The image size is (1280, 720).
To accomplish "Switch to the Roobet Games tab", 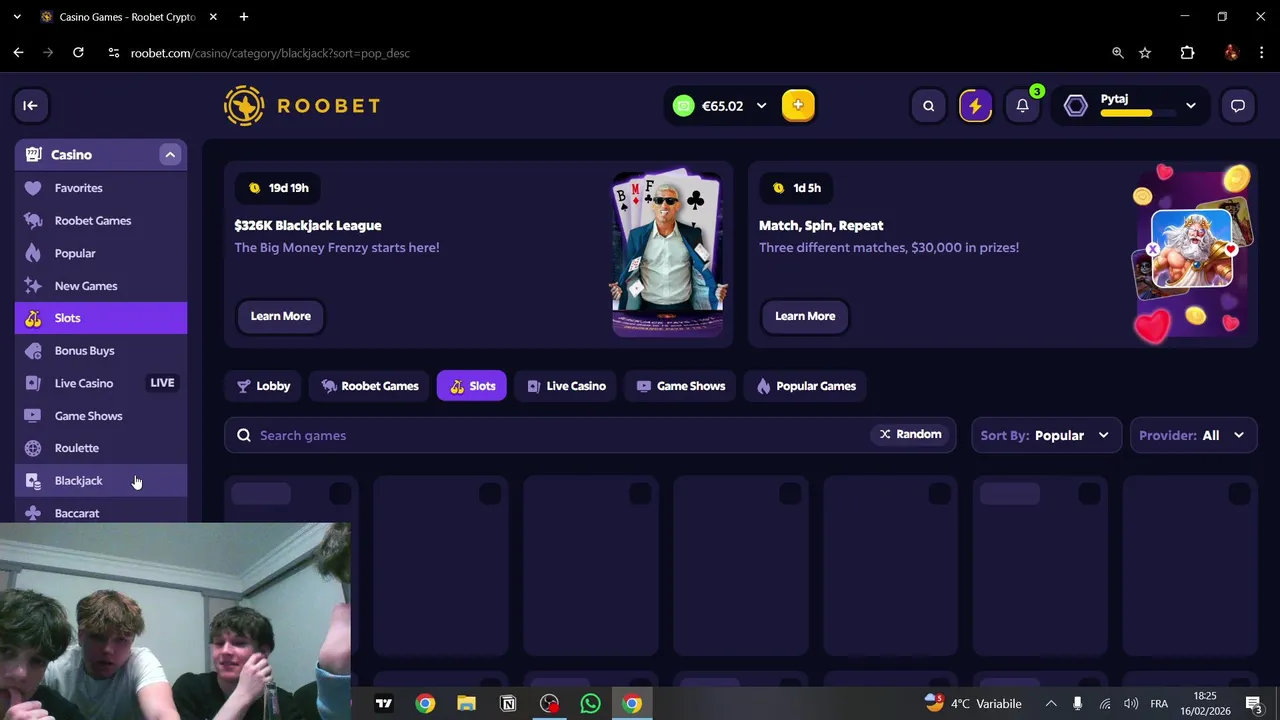I will tap(369, 386).
